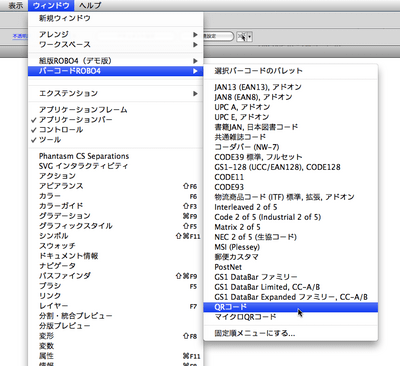
Task: Choose 書籍JAN, 日本図書コード
Action: [x=291, y=127]
